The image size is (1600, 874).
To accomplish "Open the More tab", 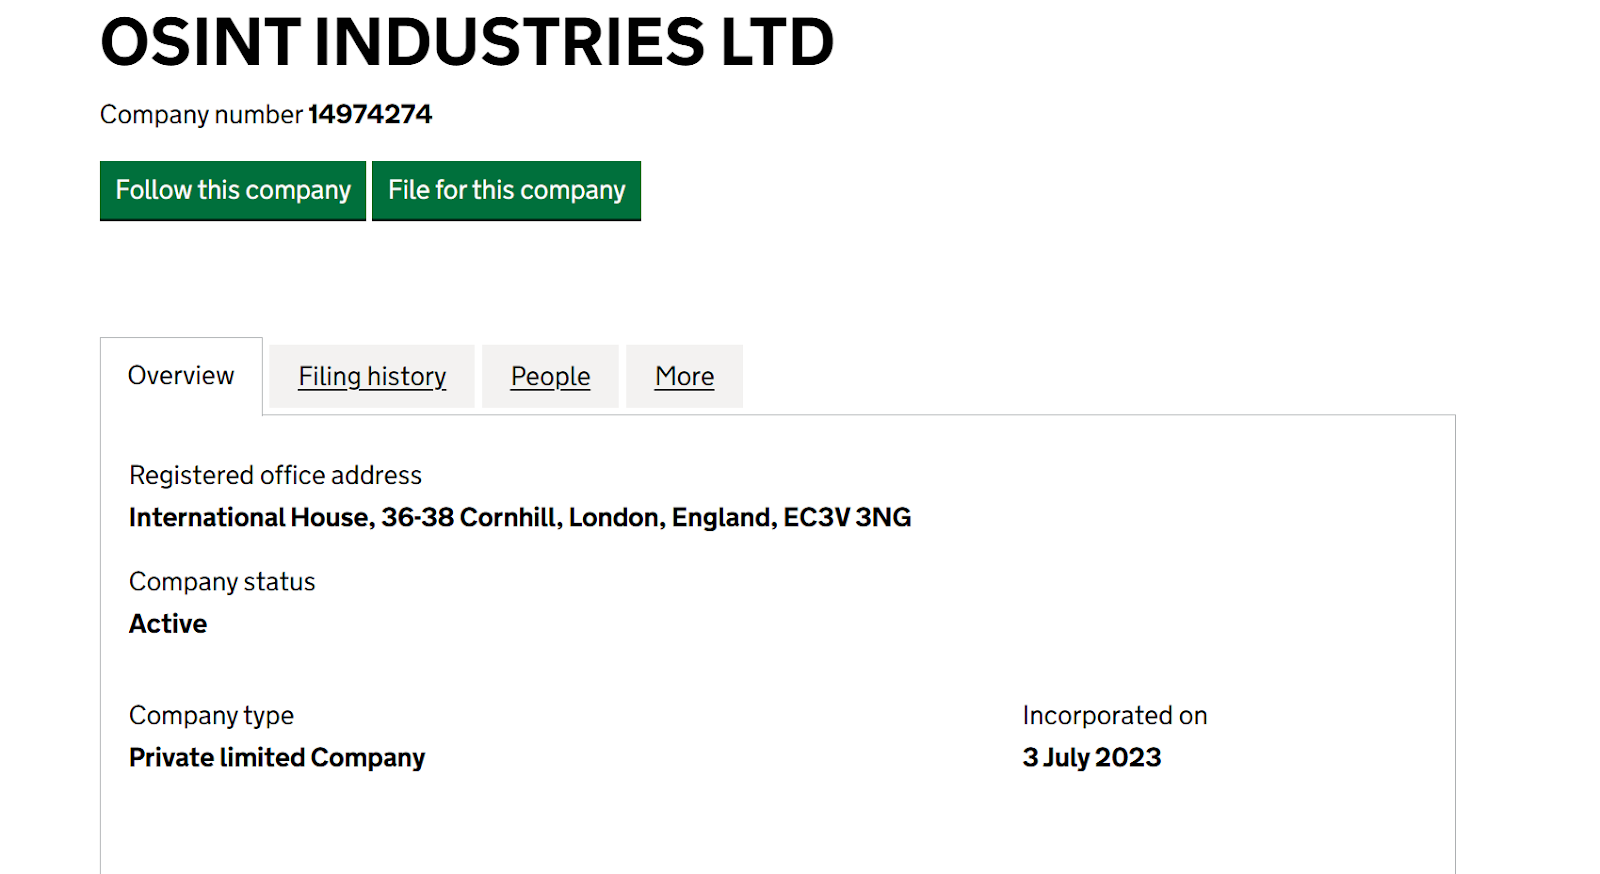I will click(684, 377).
